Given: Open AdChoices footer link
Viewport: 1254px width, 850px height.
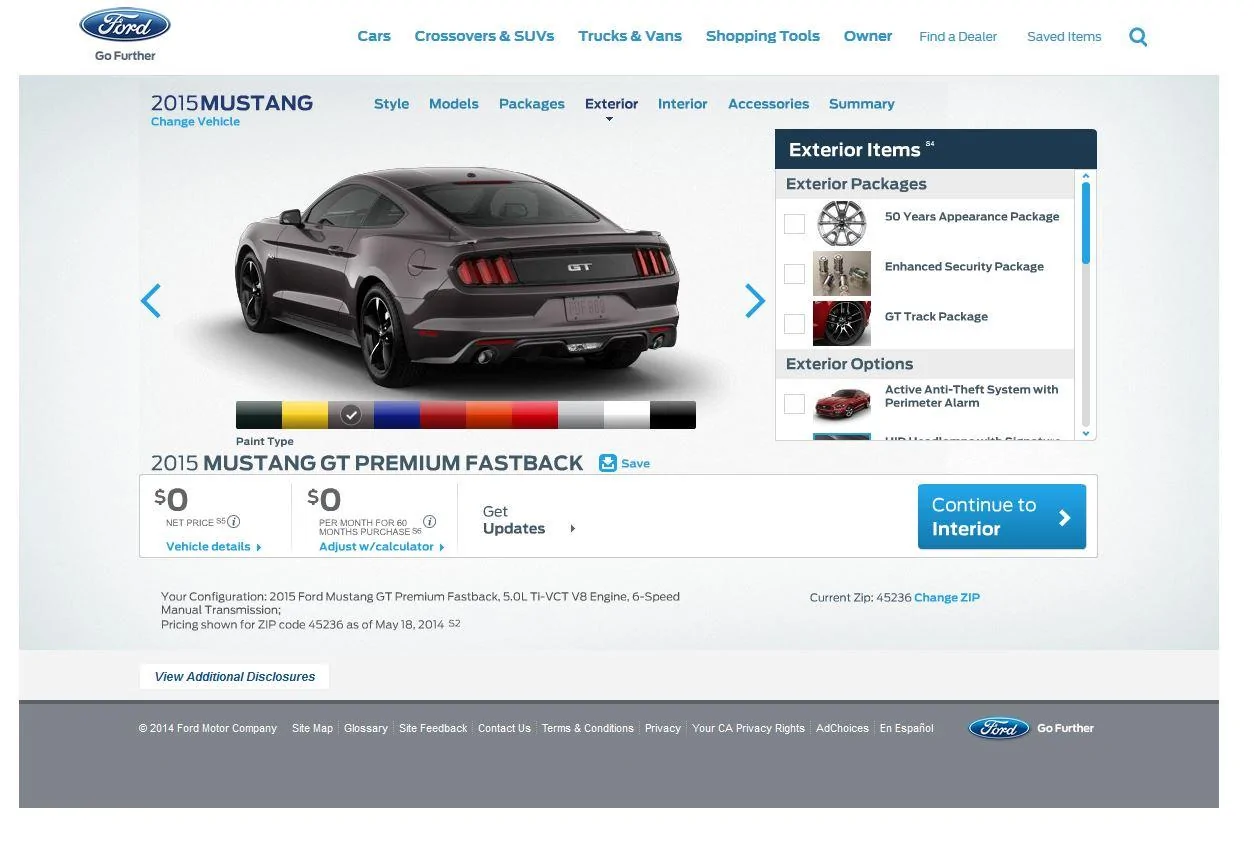Looking at the screenshot, I should (842, 729).
